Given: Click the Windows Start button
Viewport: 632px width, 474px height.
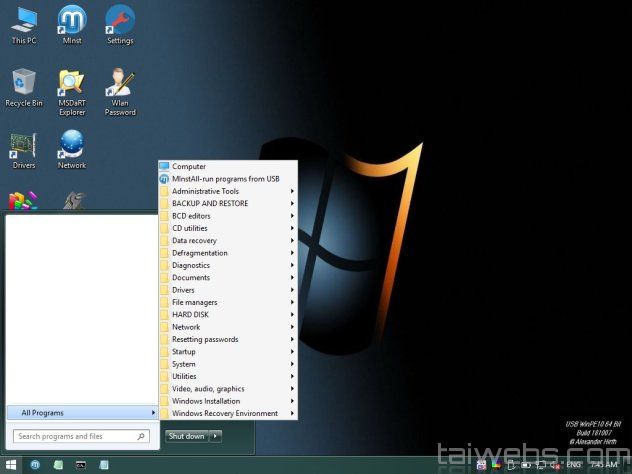Looking at the screenshot, I should (x=11, y=465).
